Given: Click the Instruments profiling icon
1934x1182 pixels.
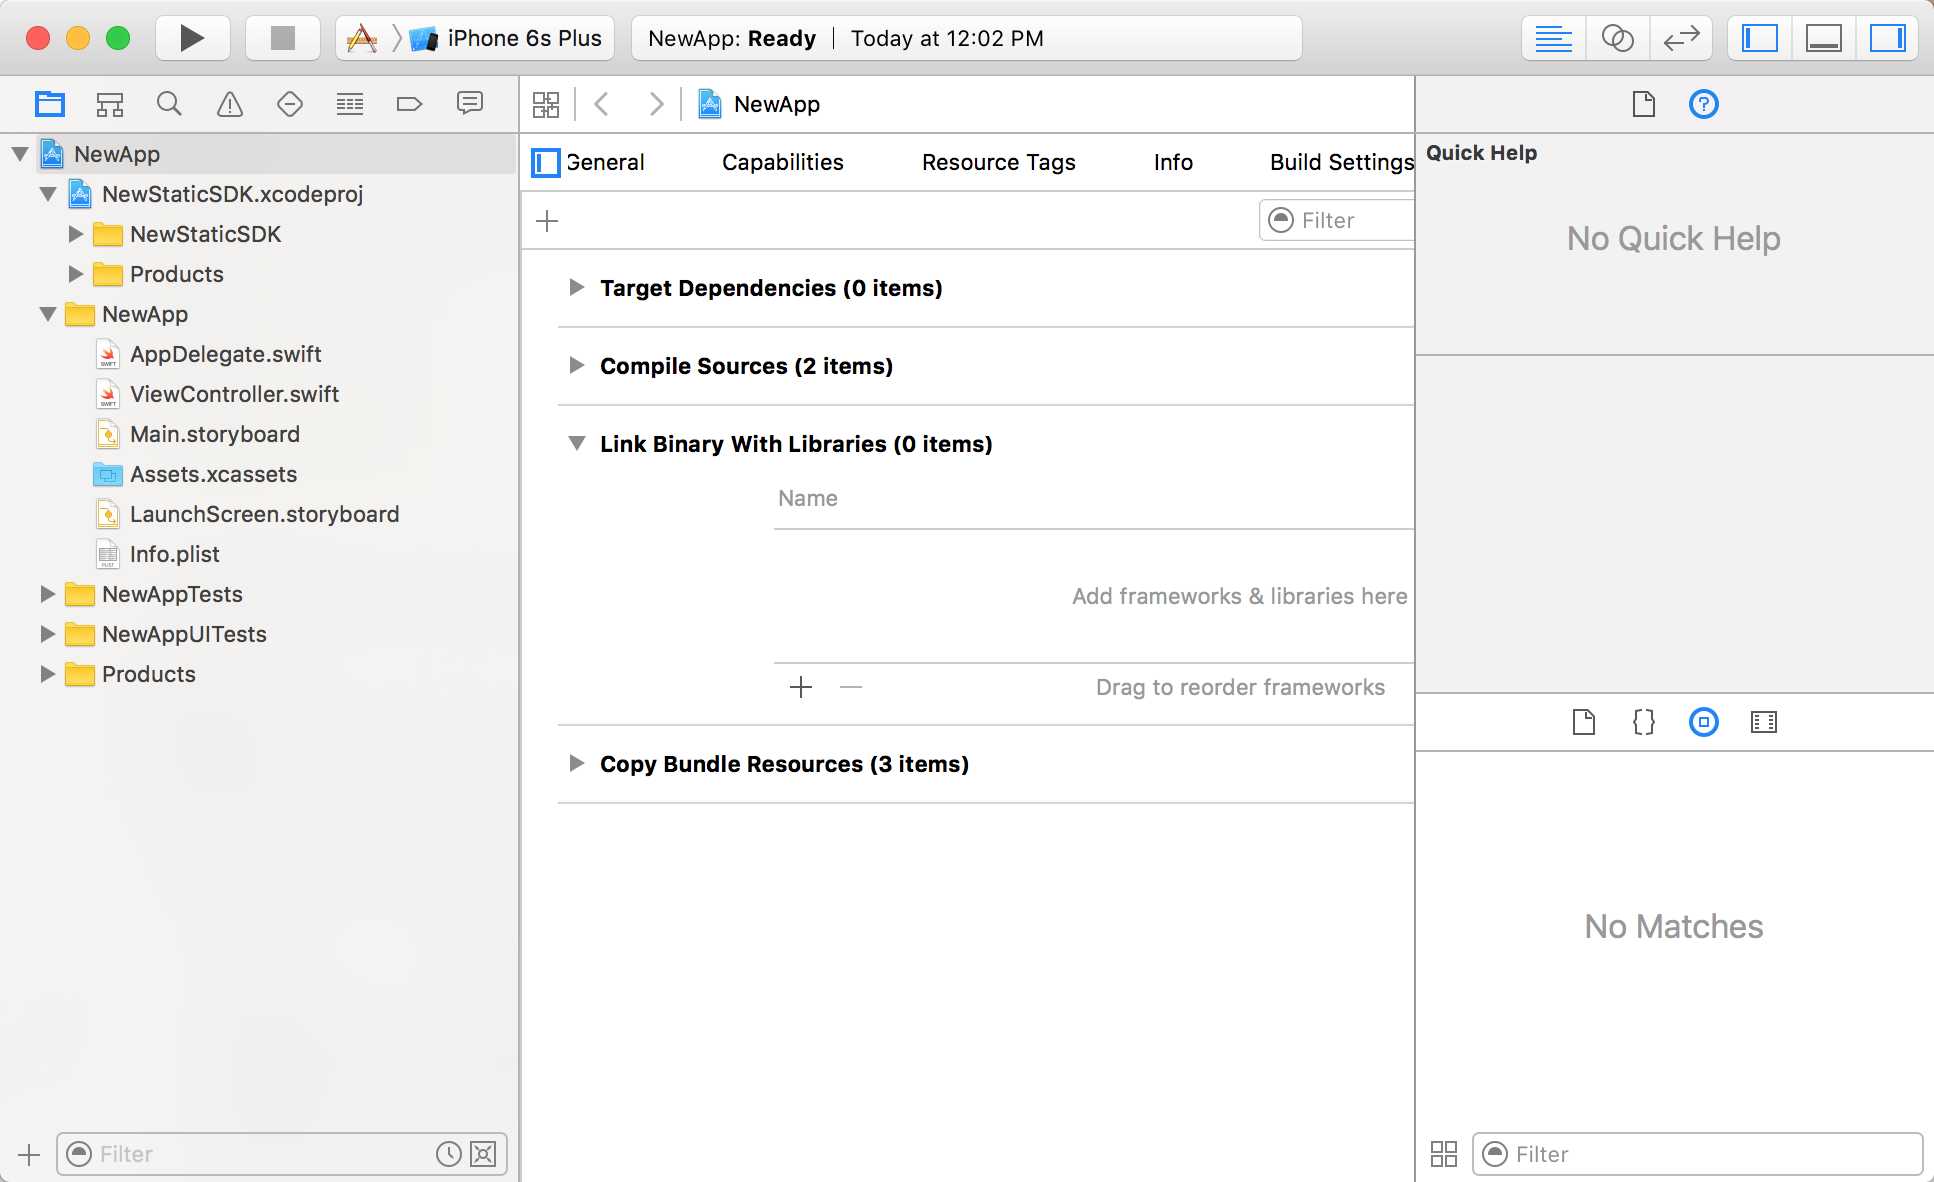Looking at the screenshot, I should click(x=361, y=37).
